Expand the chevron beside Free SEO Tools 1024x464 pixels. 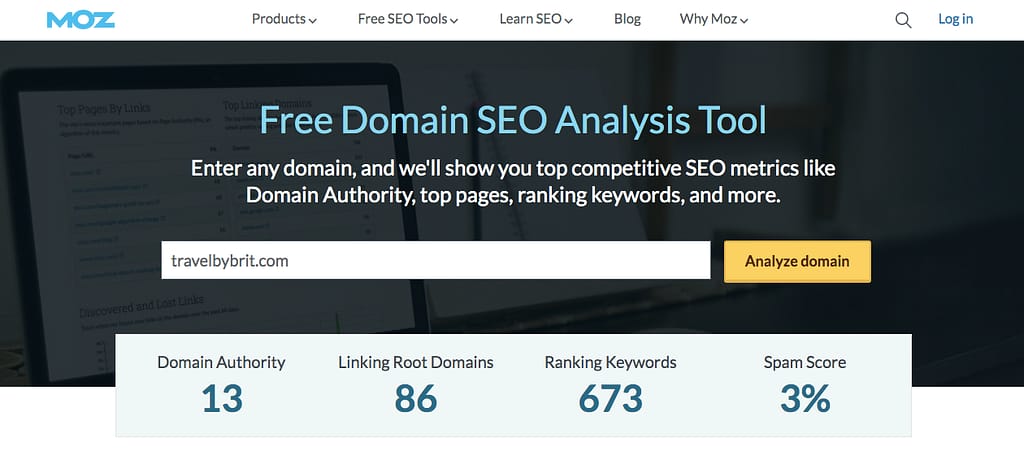click(x=455, y=20)
